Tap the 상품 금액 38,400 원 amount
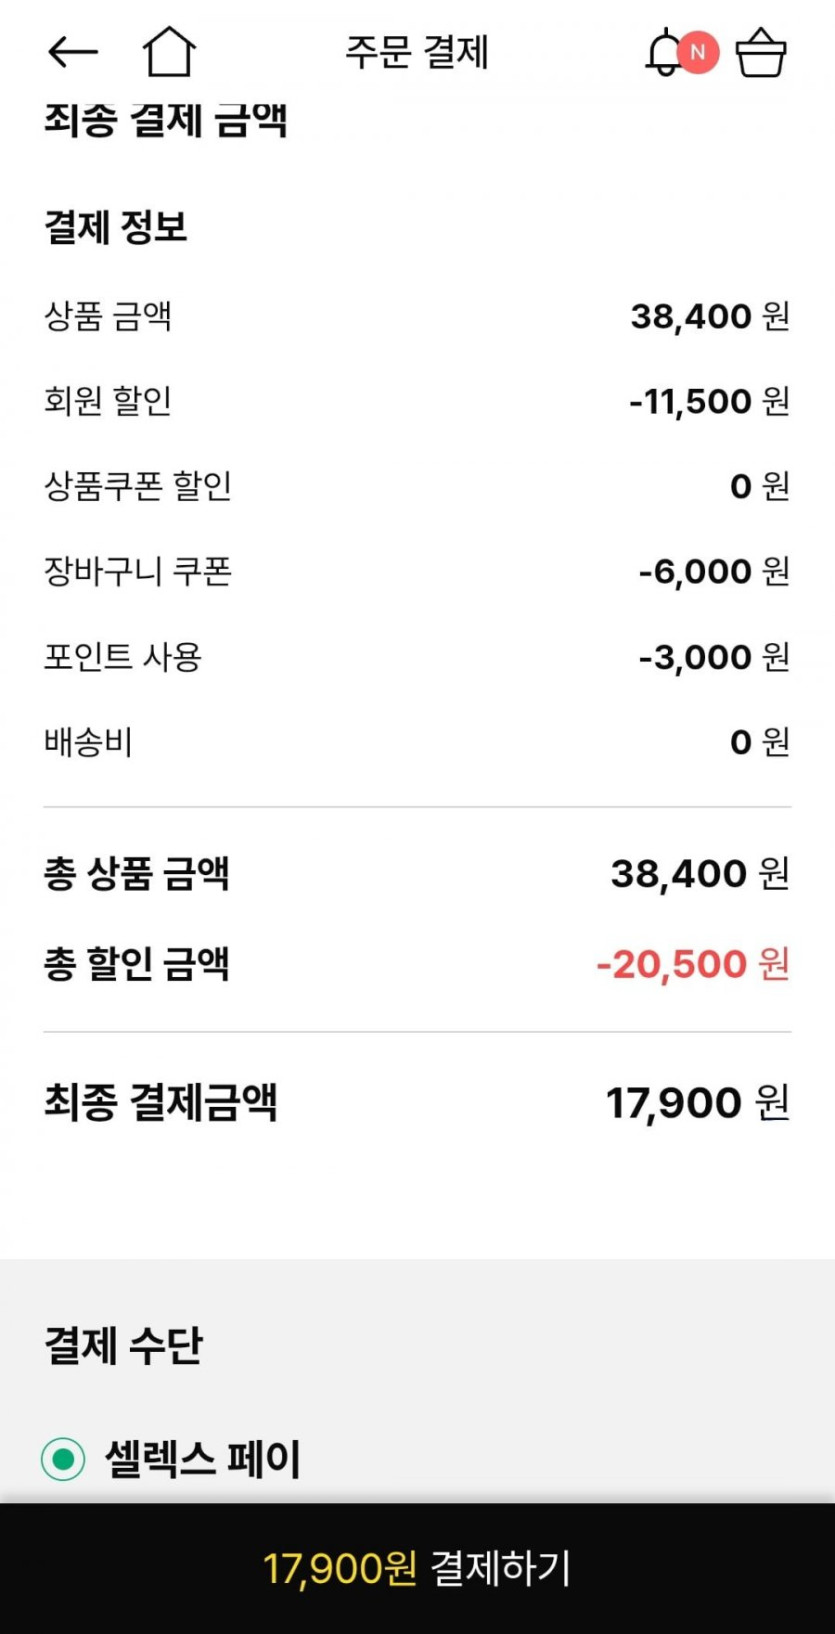835x1634 pixels. coord(709,317)
